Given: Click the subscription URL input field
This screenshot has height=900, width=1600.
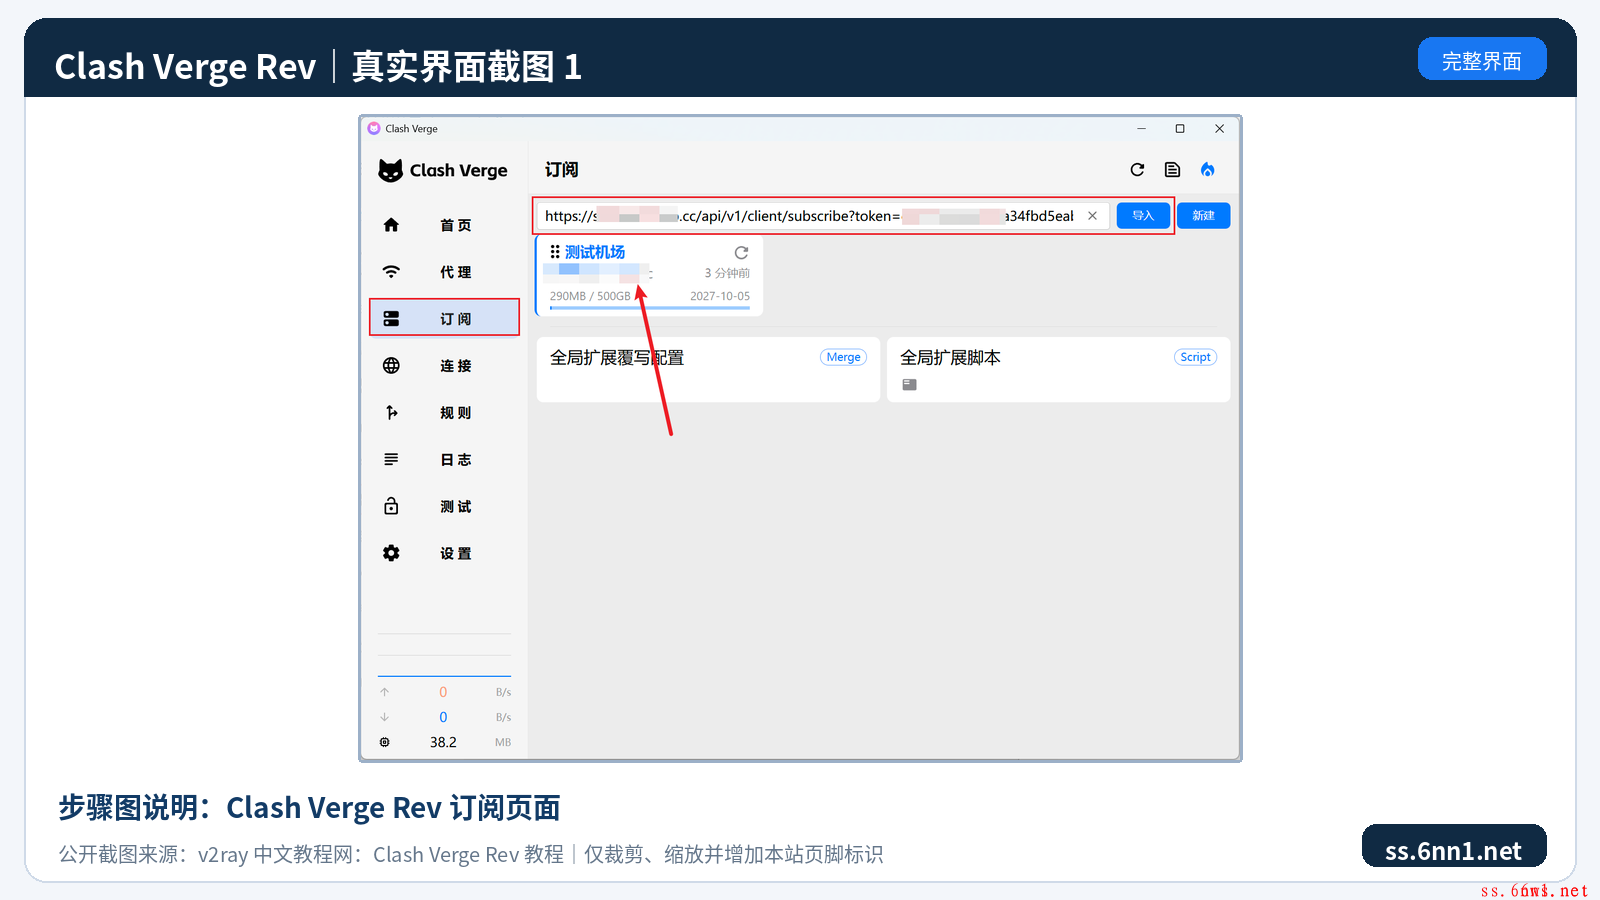Looking at the screenshot, I should (822, 216).
